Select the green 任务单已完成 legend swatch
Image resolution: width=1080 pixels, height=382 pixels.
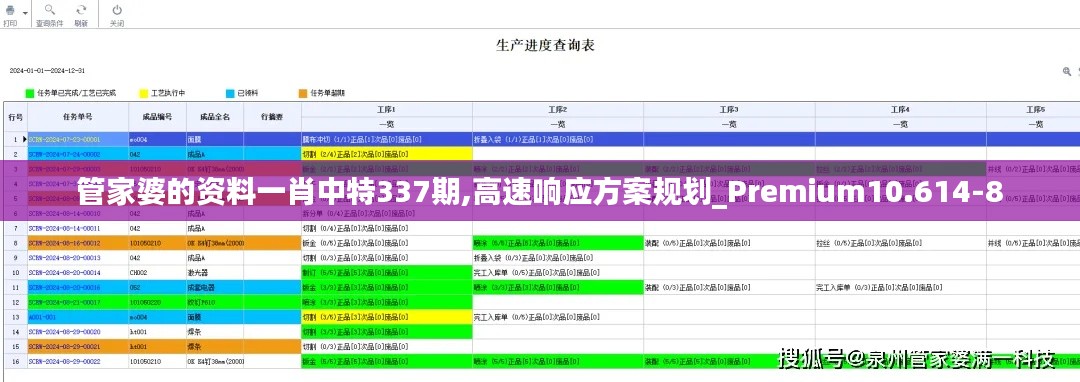[30, 93]
